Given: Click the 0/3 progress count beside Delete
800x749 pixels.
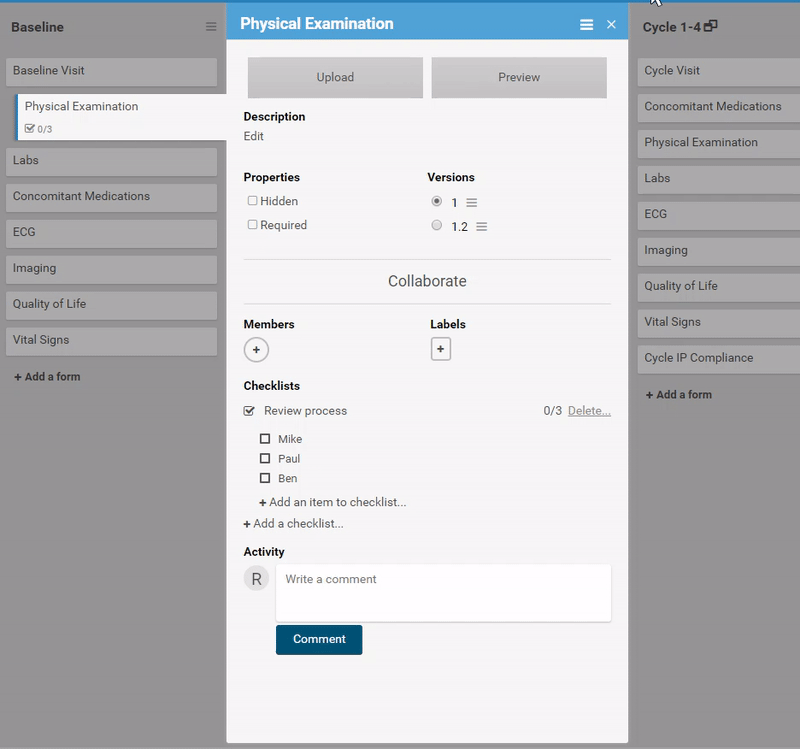Looking at the screenshot, I should tap(553, 411).
